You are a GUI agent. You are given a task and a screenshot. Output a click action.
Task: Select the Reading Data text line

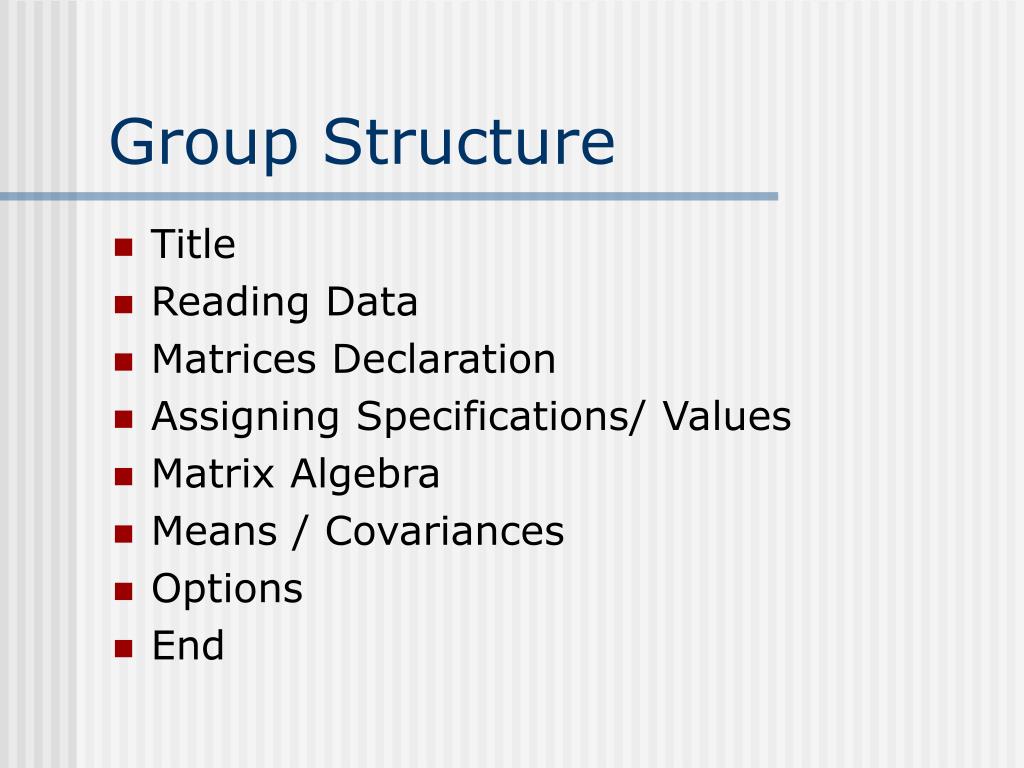click(284, 304)
